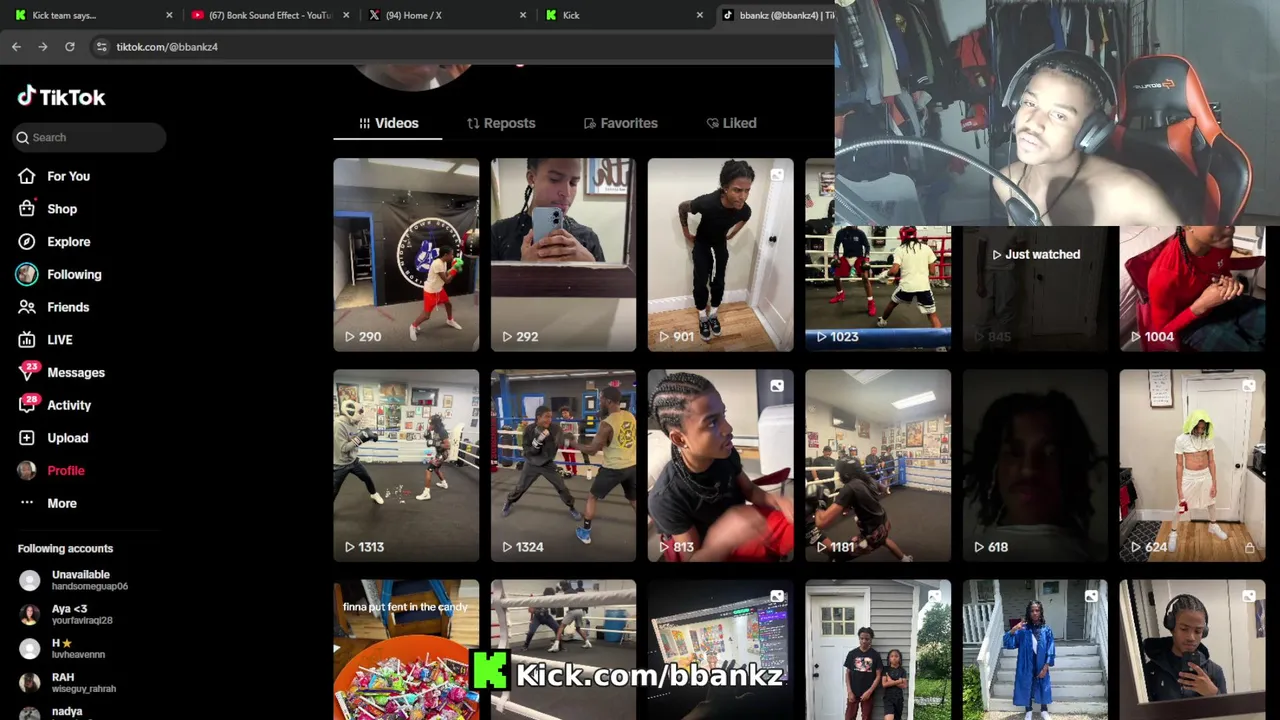Open the For You link
This screenshot has width=1280, height=720.
coord(68,176)
